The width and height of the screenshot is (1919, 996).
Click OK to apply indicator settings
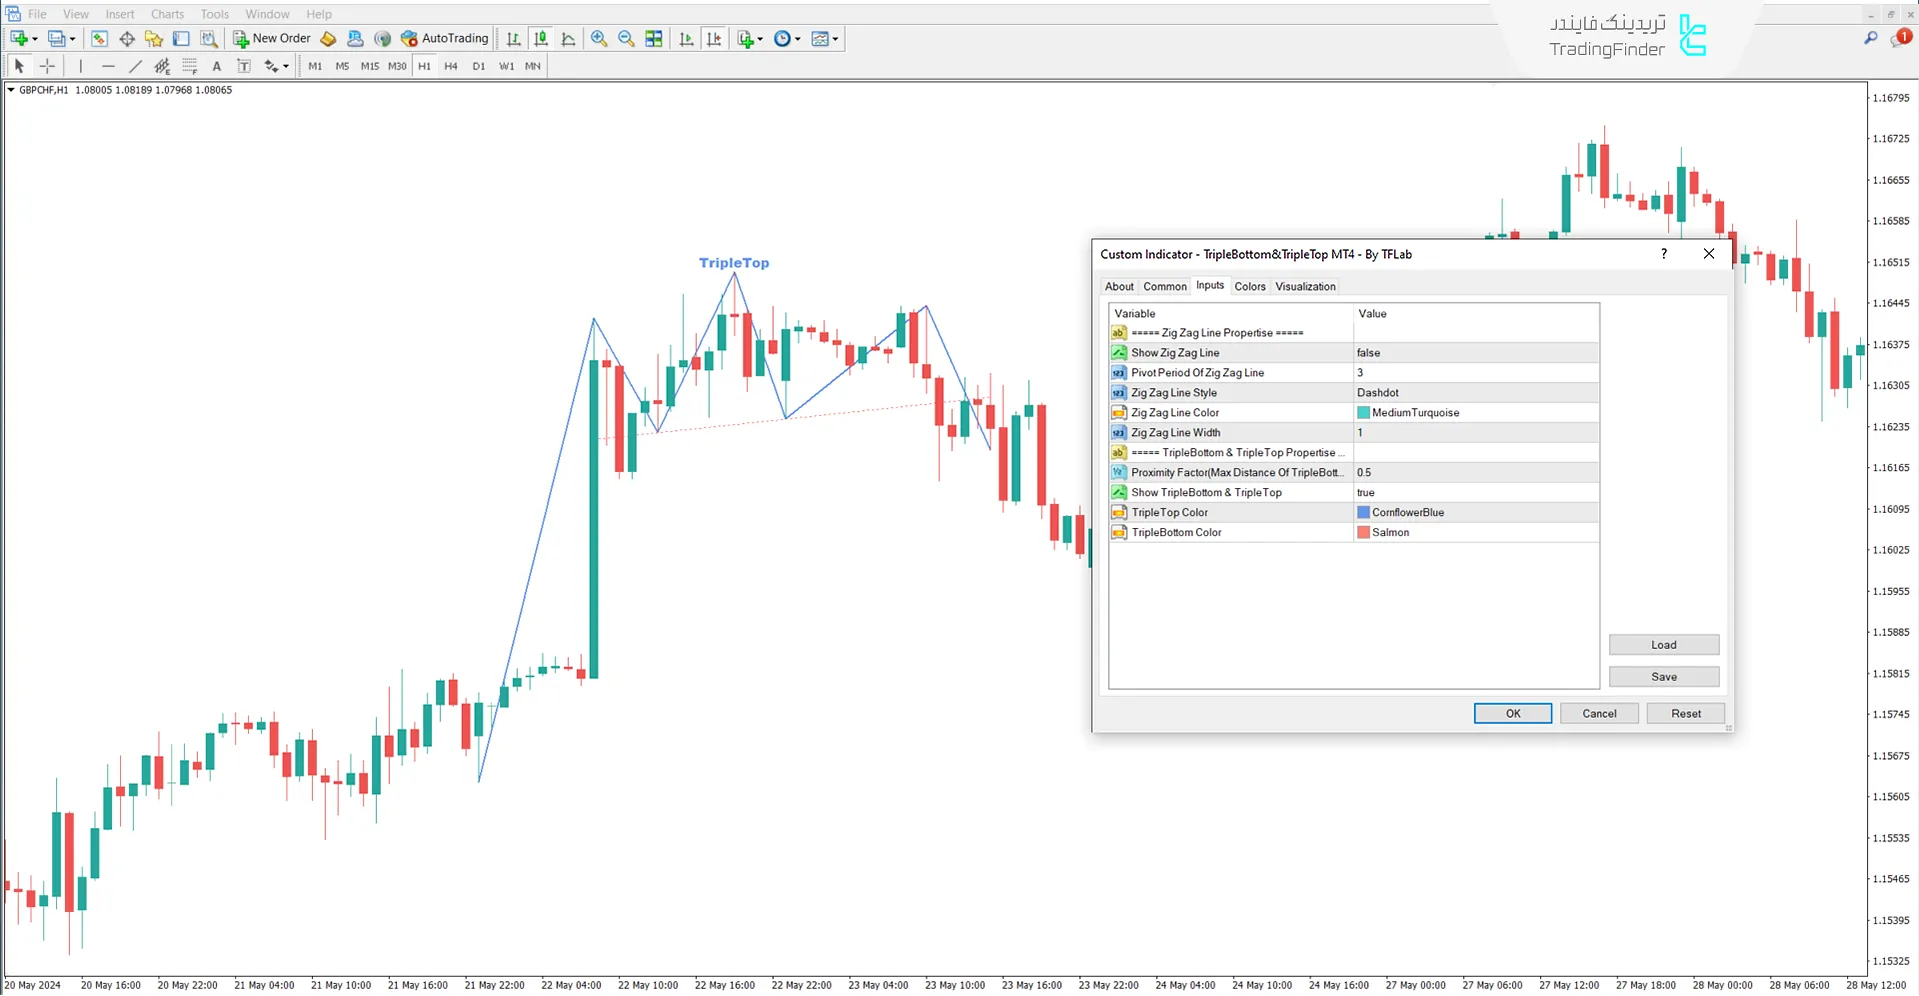pos(1512,713)
